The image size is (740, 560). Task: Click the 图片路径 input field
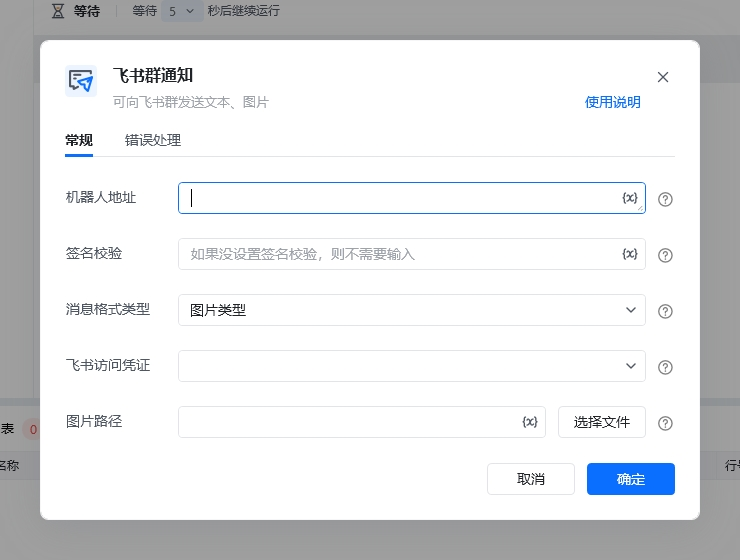coord(362,422)
